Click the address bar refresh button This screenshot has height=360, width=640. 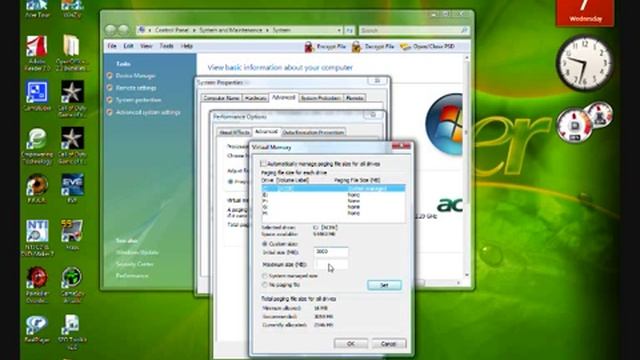click(x=349, y=30)
